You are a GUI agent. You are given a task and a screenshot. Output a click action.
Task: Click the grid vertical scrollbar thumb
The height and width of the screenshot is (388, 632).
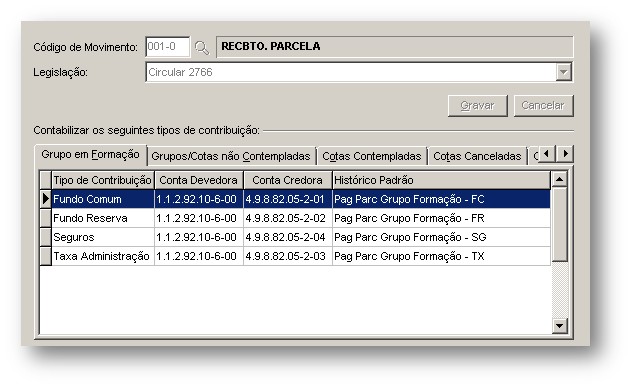coord(559,224)
